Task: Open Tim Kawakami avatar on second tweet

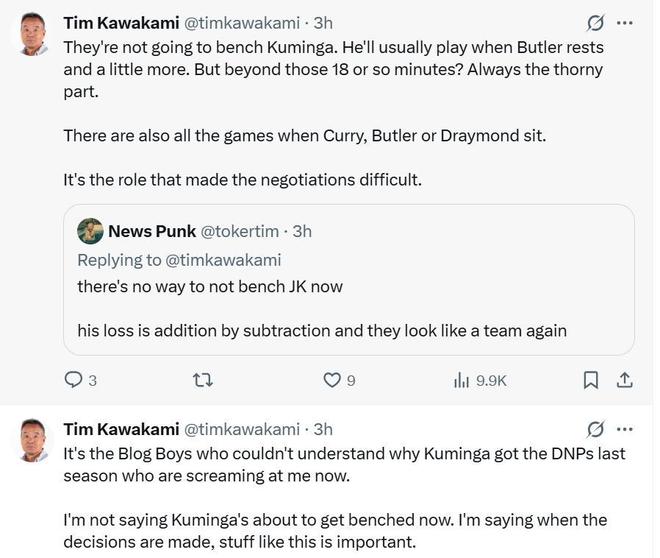Action: coord(33,440)
